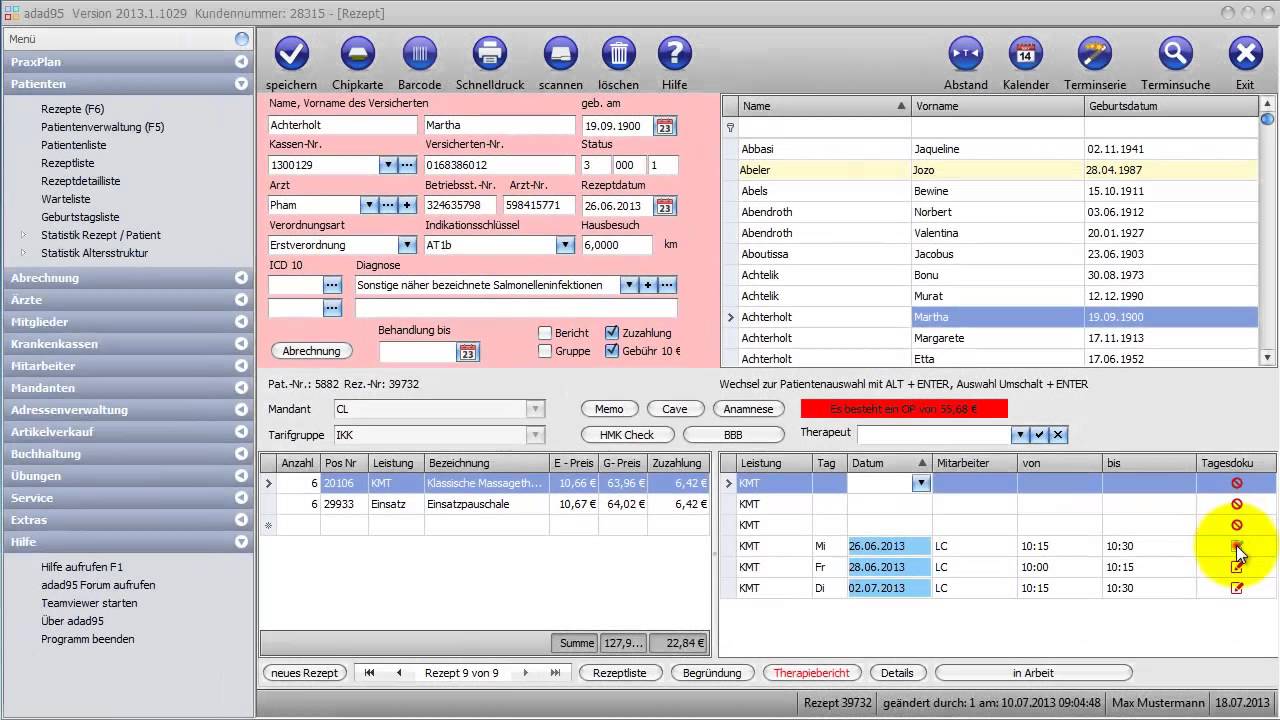Expand the Indikationsschlüssel dropdown
Screen dimensions: 1280x720
pyautogui.click(x=565, y=245)
